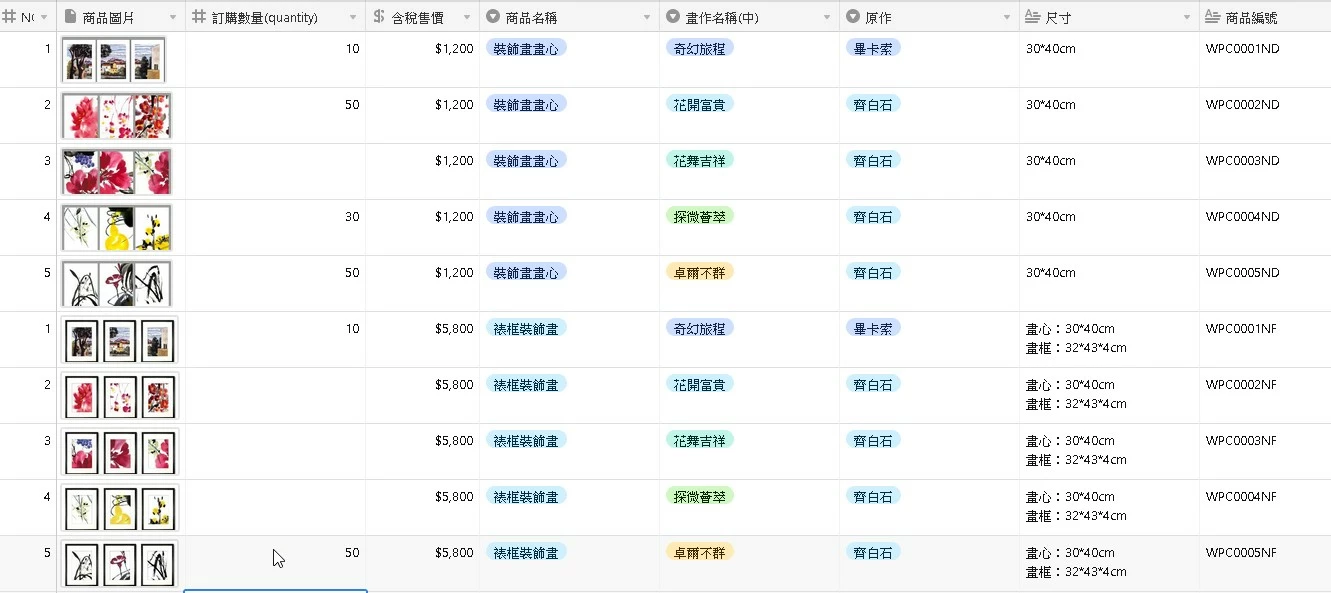Open the 含稅售價 column dropdown menu
1331x593 pixels.
pos(467,18)
